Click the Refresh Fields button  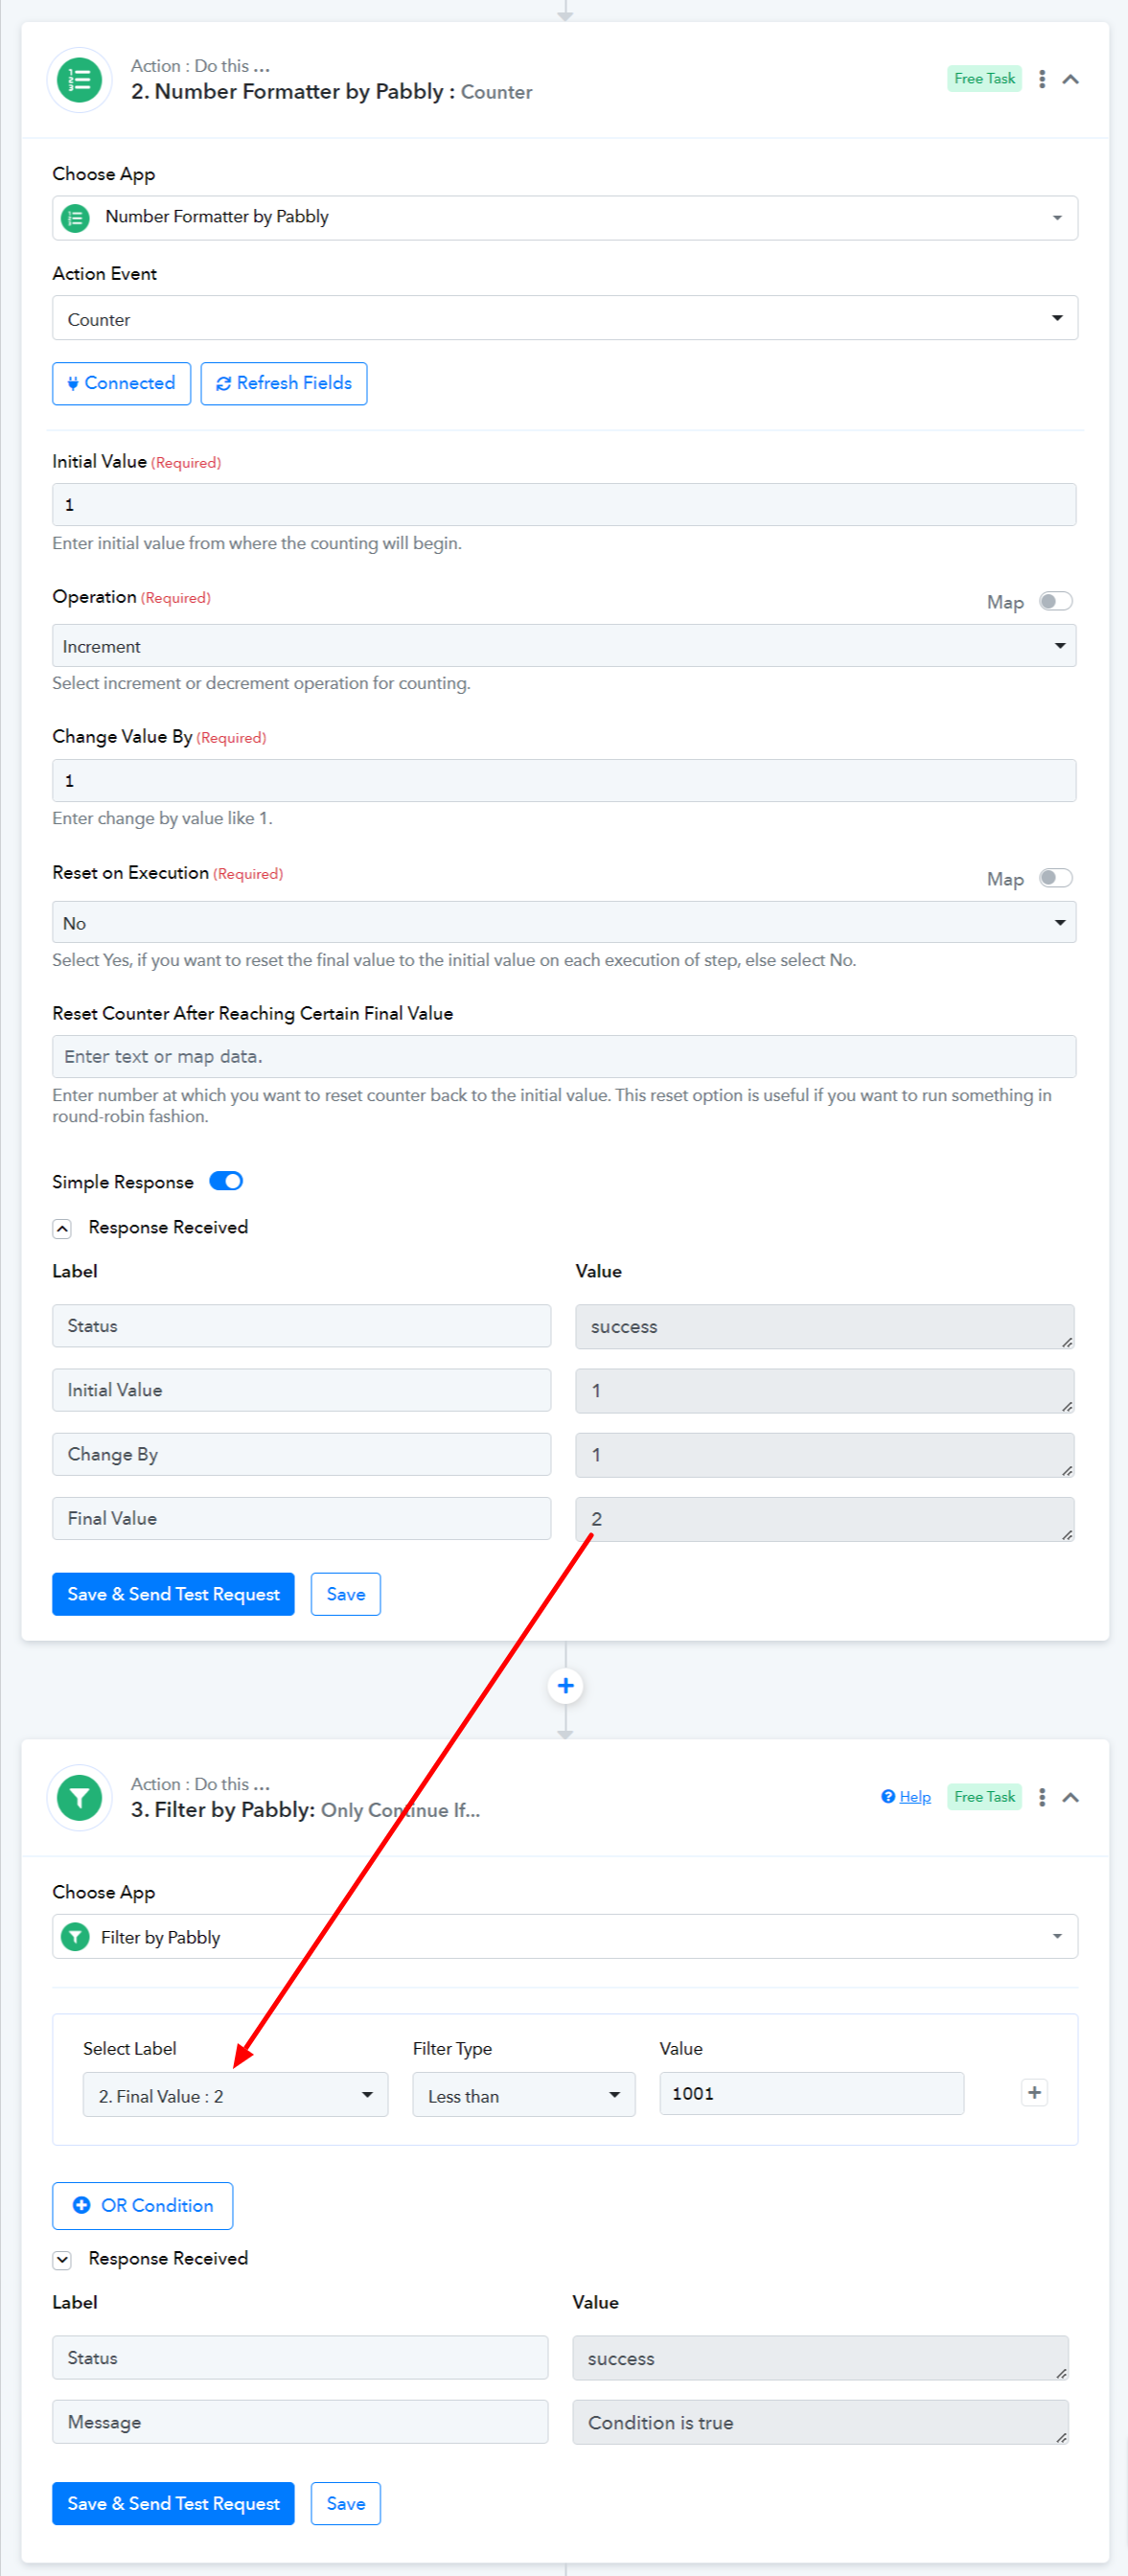click(284, 383)
